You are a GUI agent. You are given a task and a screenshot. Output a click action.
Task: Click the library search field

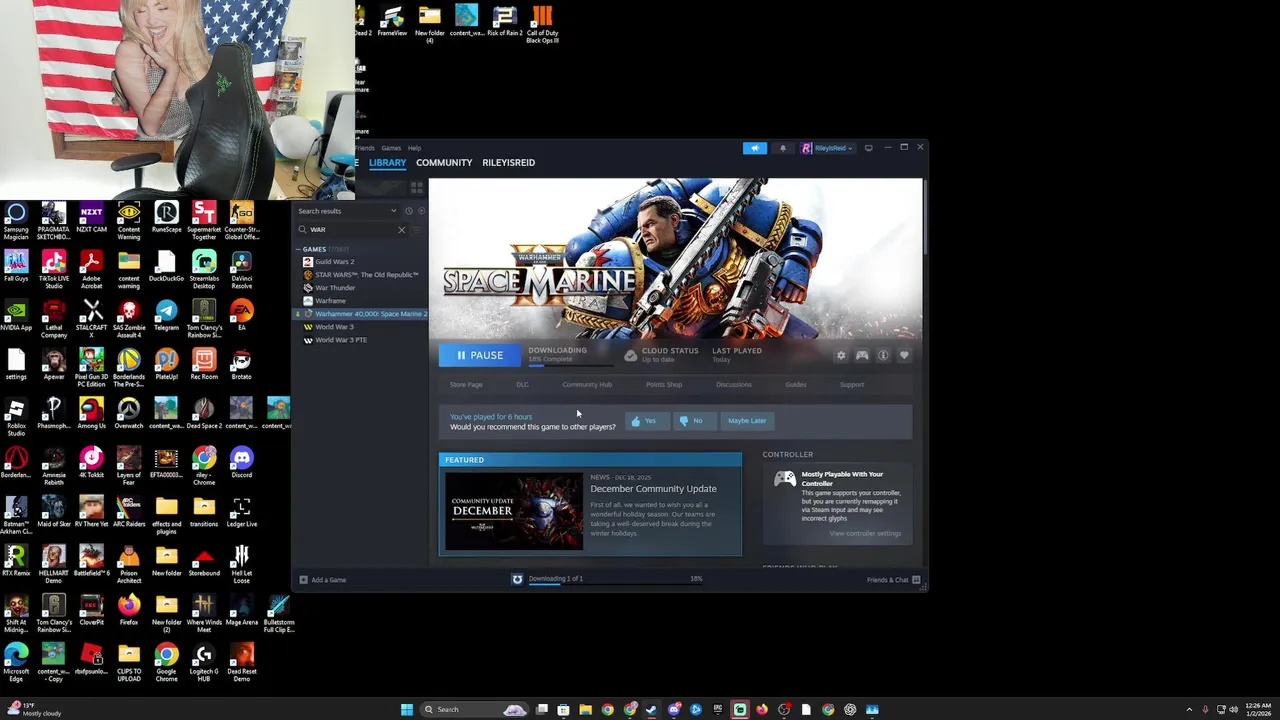351,230
